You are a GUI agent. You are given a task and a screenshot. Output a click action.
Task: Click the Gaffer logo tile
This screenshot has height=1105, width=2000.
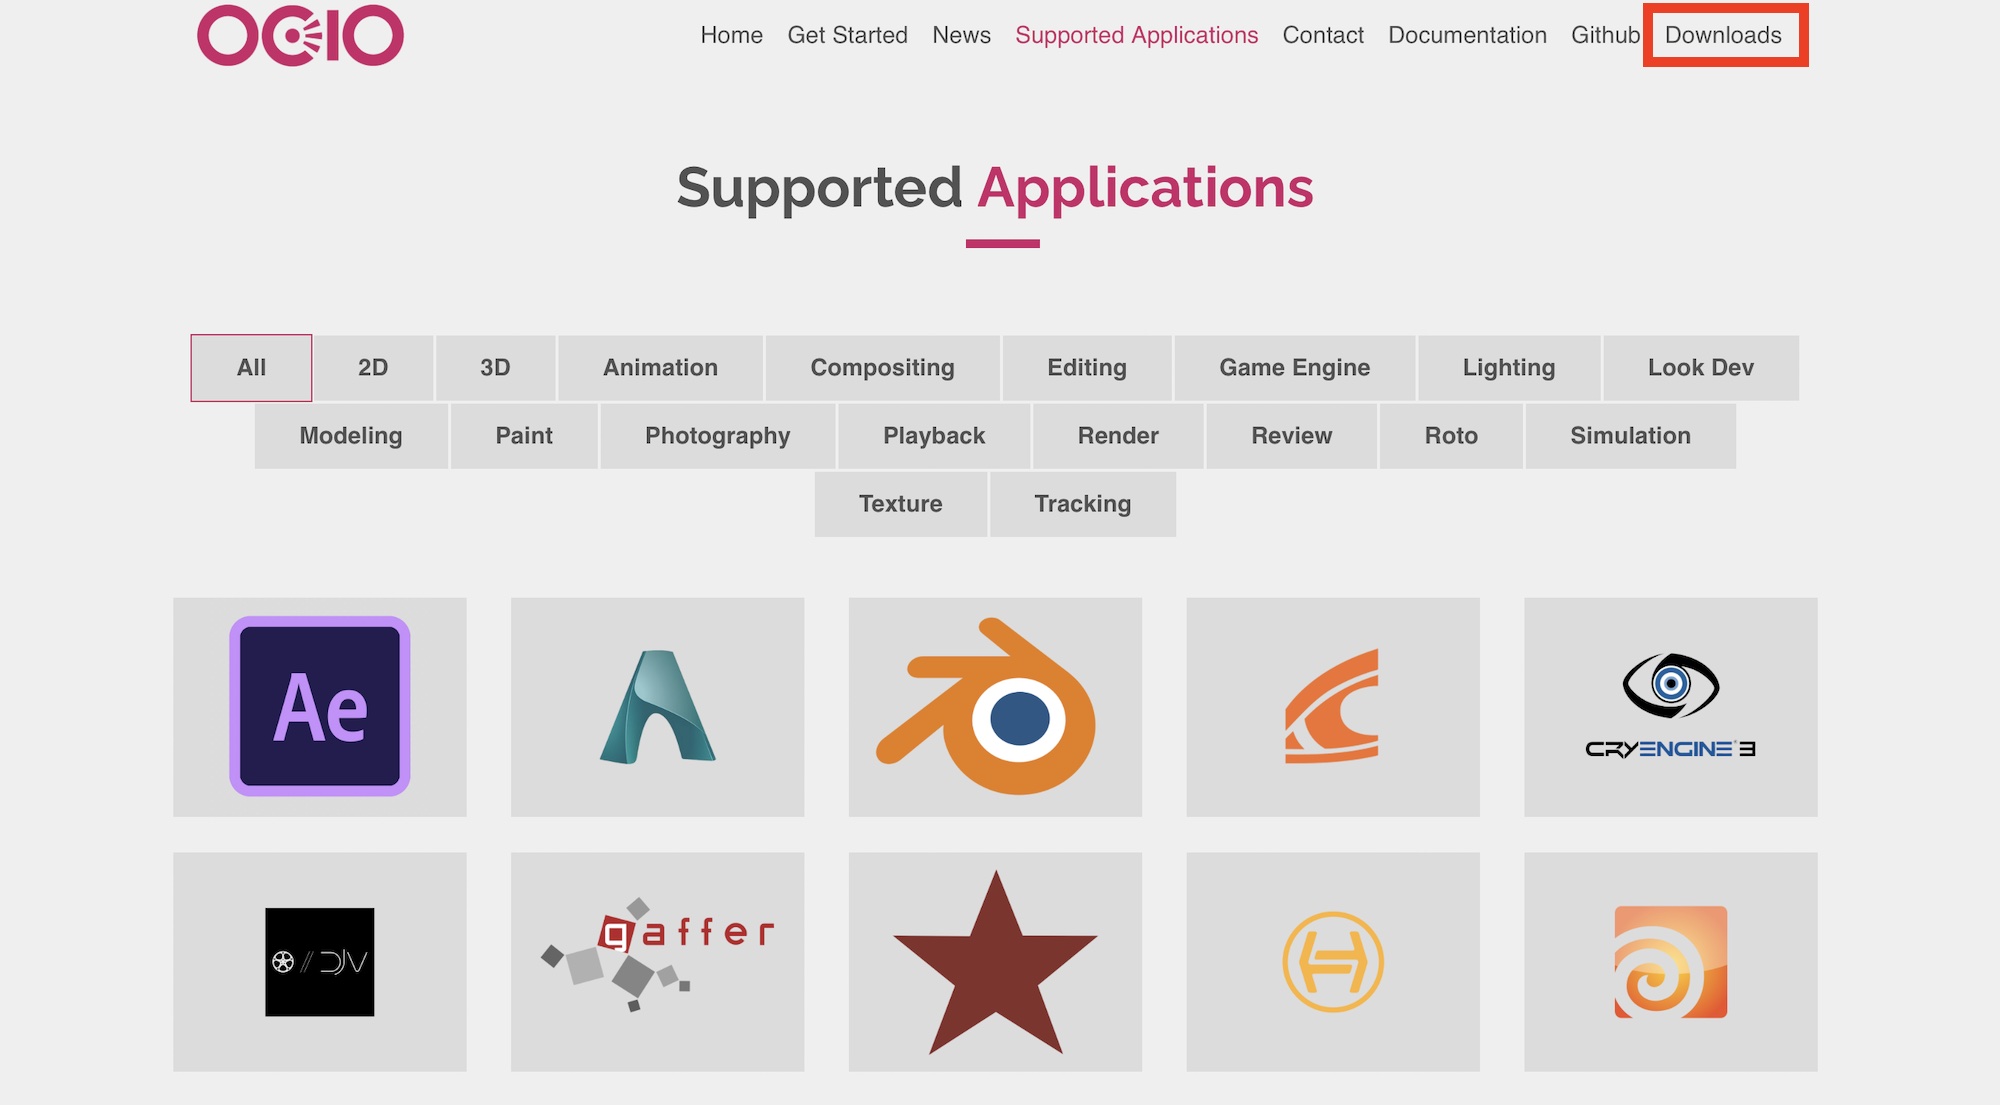[657, 961]
